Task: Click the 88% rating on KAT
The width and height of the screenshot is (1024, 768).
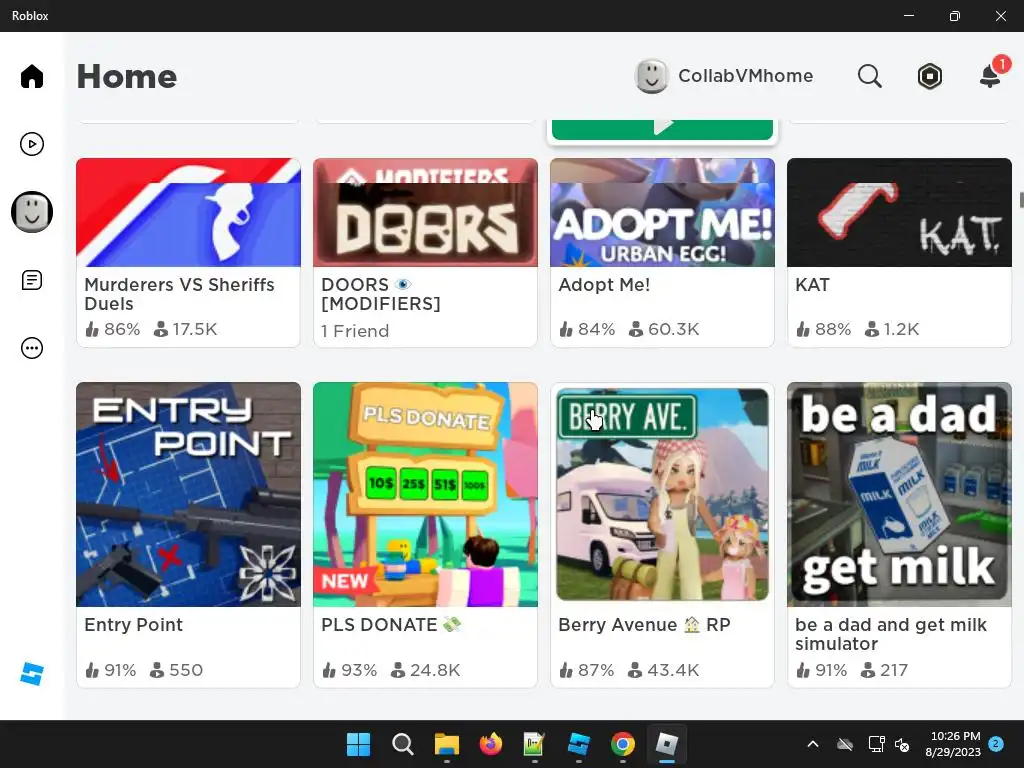Action: coord(824,329)
